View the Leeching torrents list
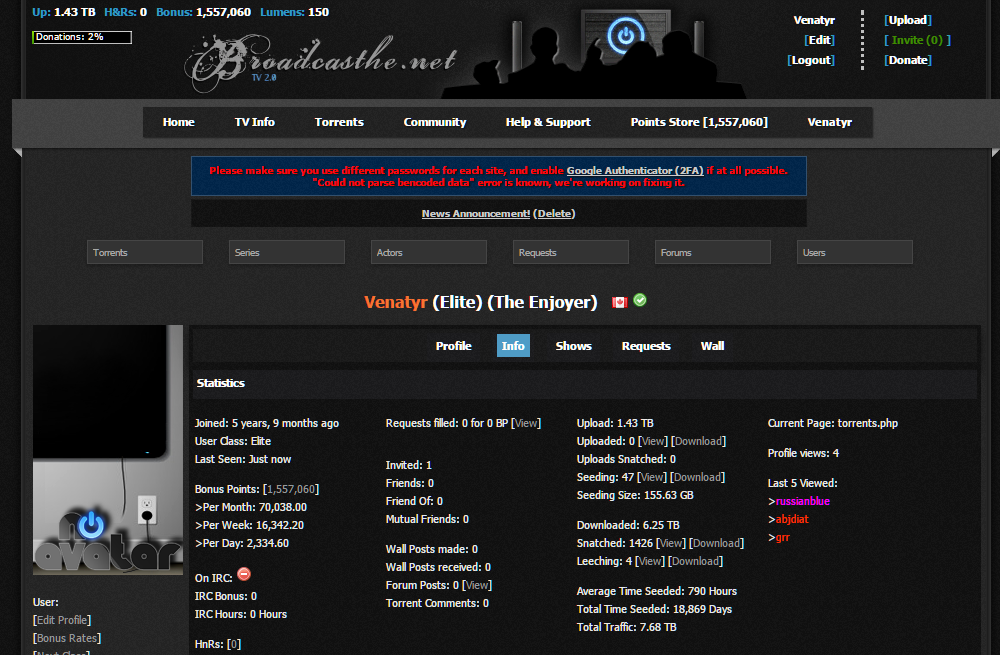Viewport: 1000px width, 655px height. pos(650,561)
